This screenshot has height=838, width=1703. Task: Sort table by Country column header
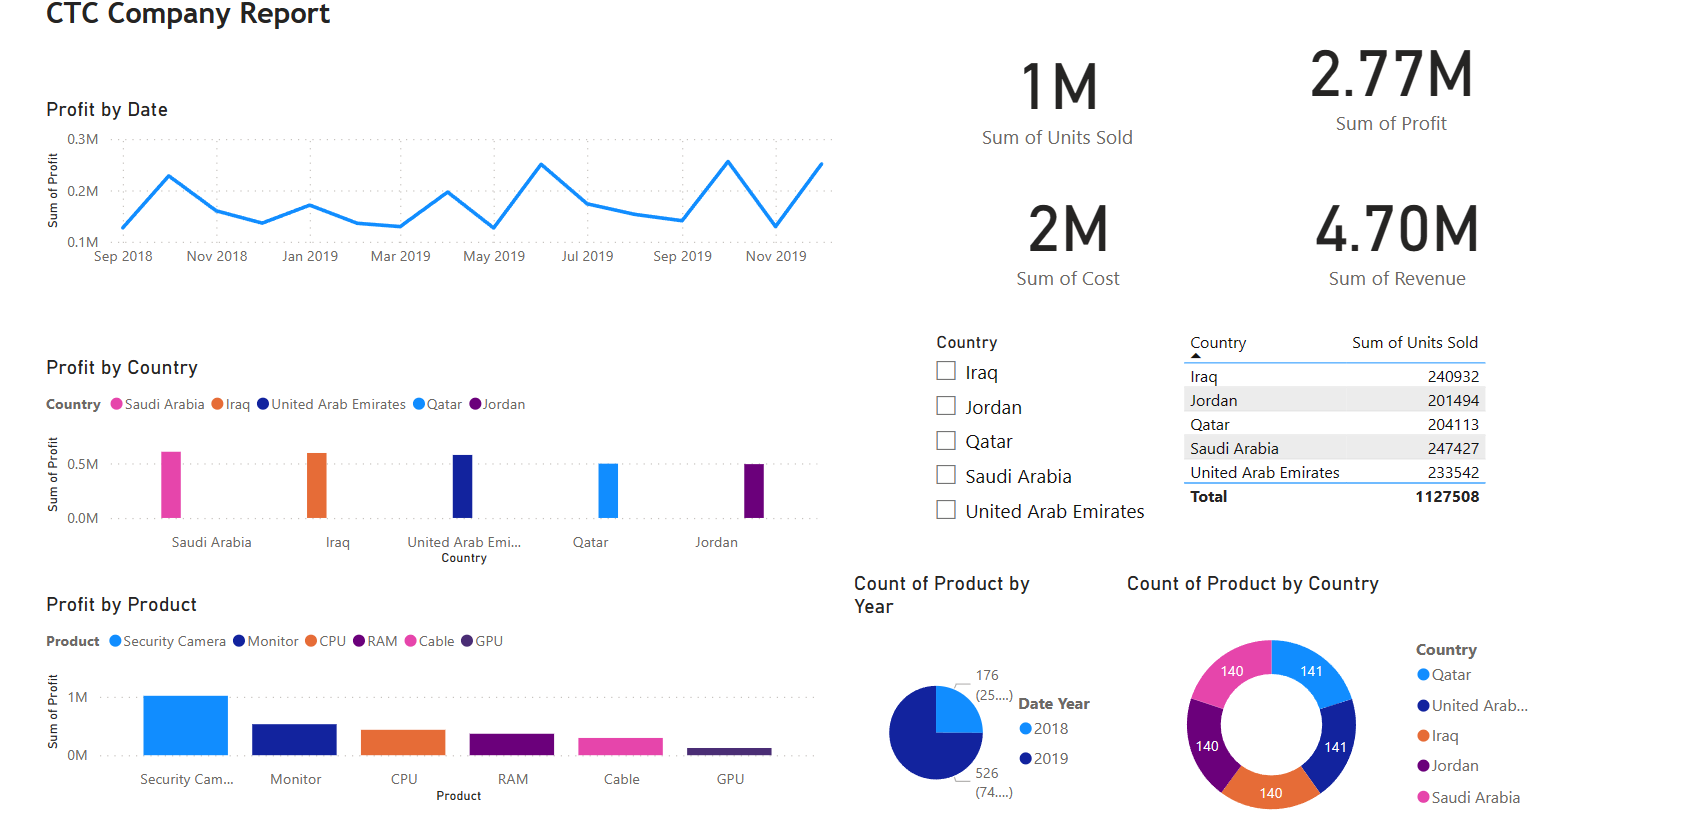[1217, 343]
